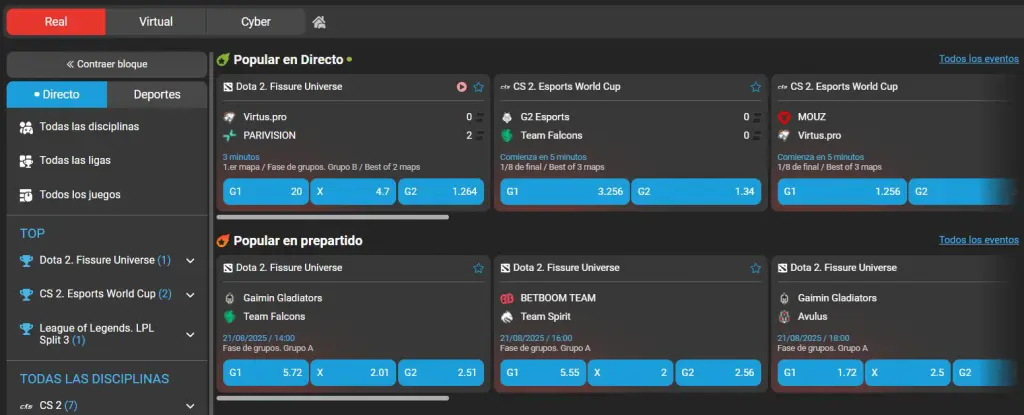The image size is (1024, 415).
Task: Expand CS 2 (7) discipline
Action: coord(190,406)
